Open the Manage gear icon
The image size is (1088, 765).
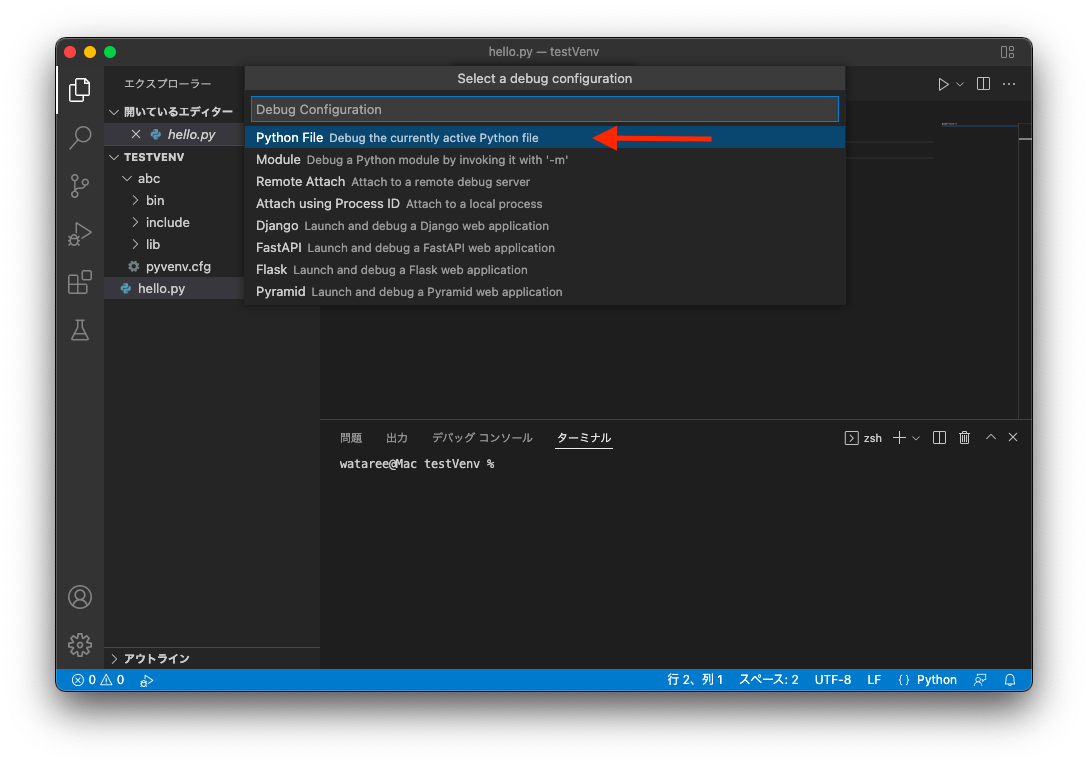pyautogui.click(x=80, y=645)
